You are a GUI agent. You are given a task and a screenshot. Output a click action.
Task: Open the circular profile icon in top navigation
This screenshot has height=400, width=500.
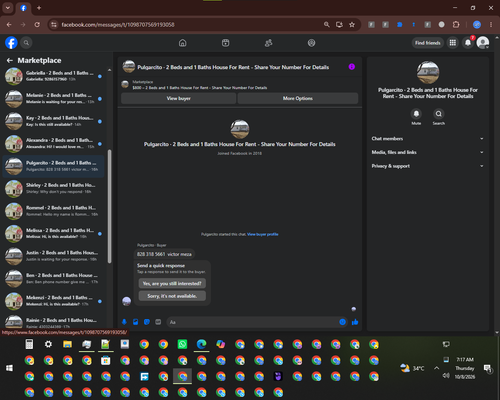click(311, 43)
